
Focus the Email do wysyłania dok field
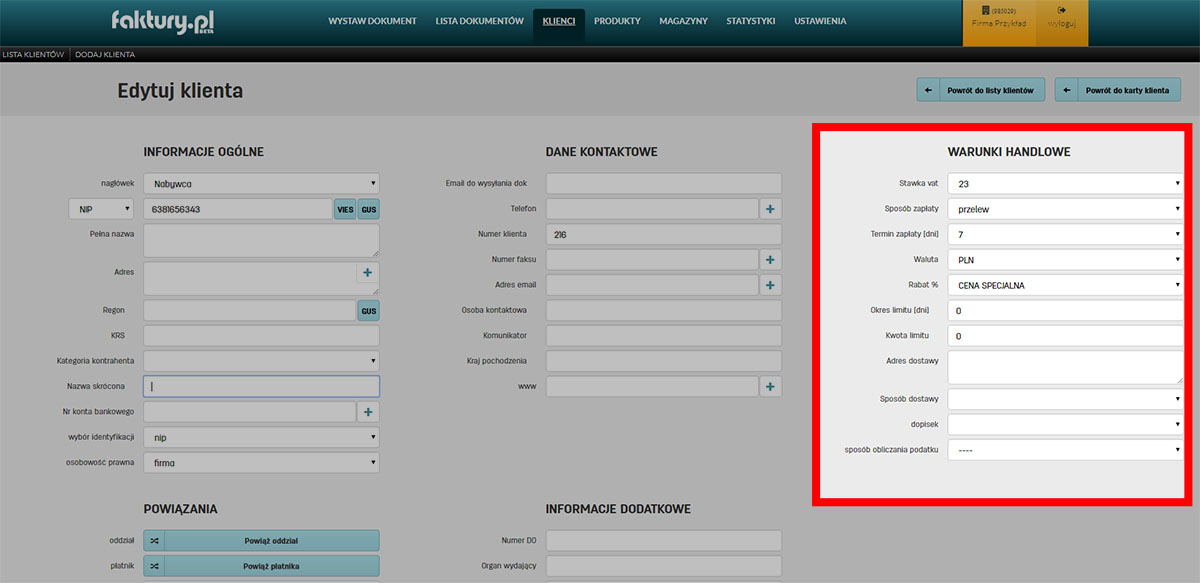(663, 184)
